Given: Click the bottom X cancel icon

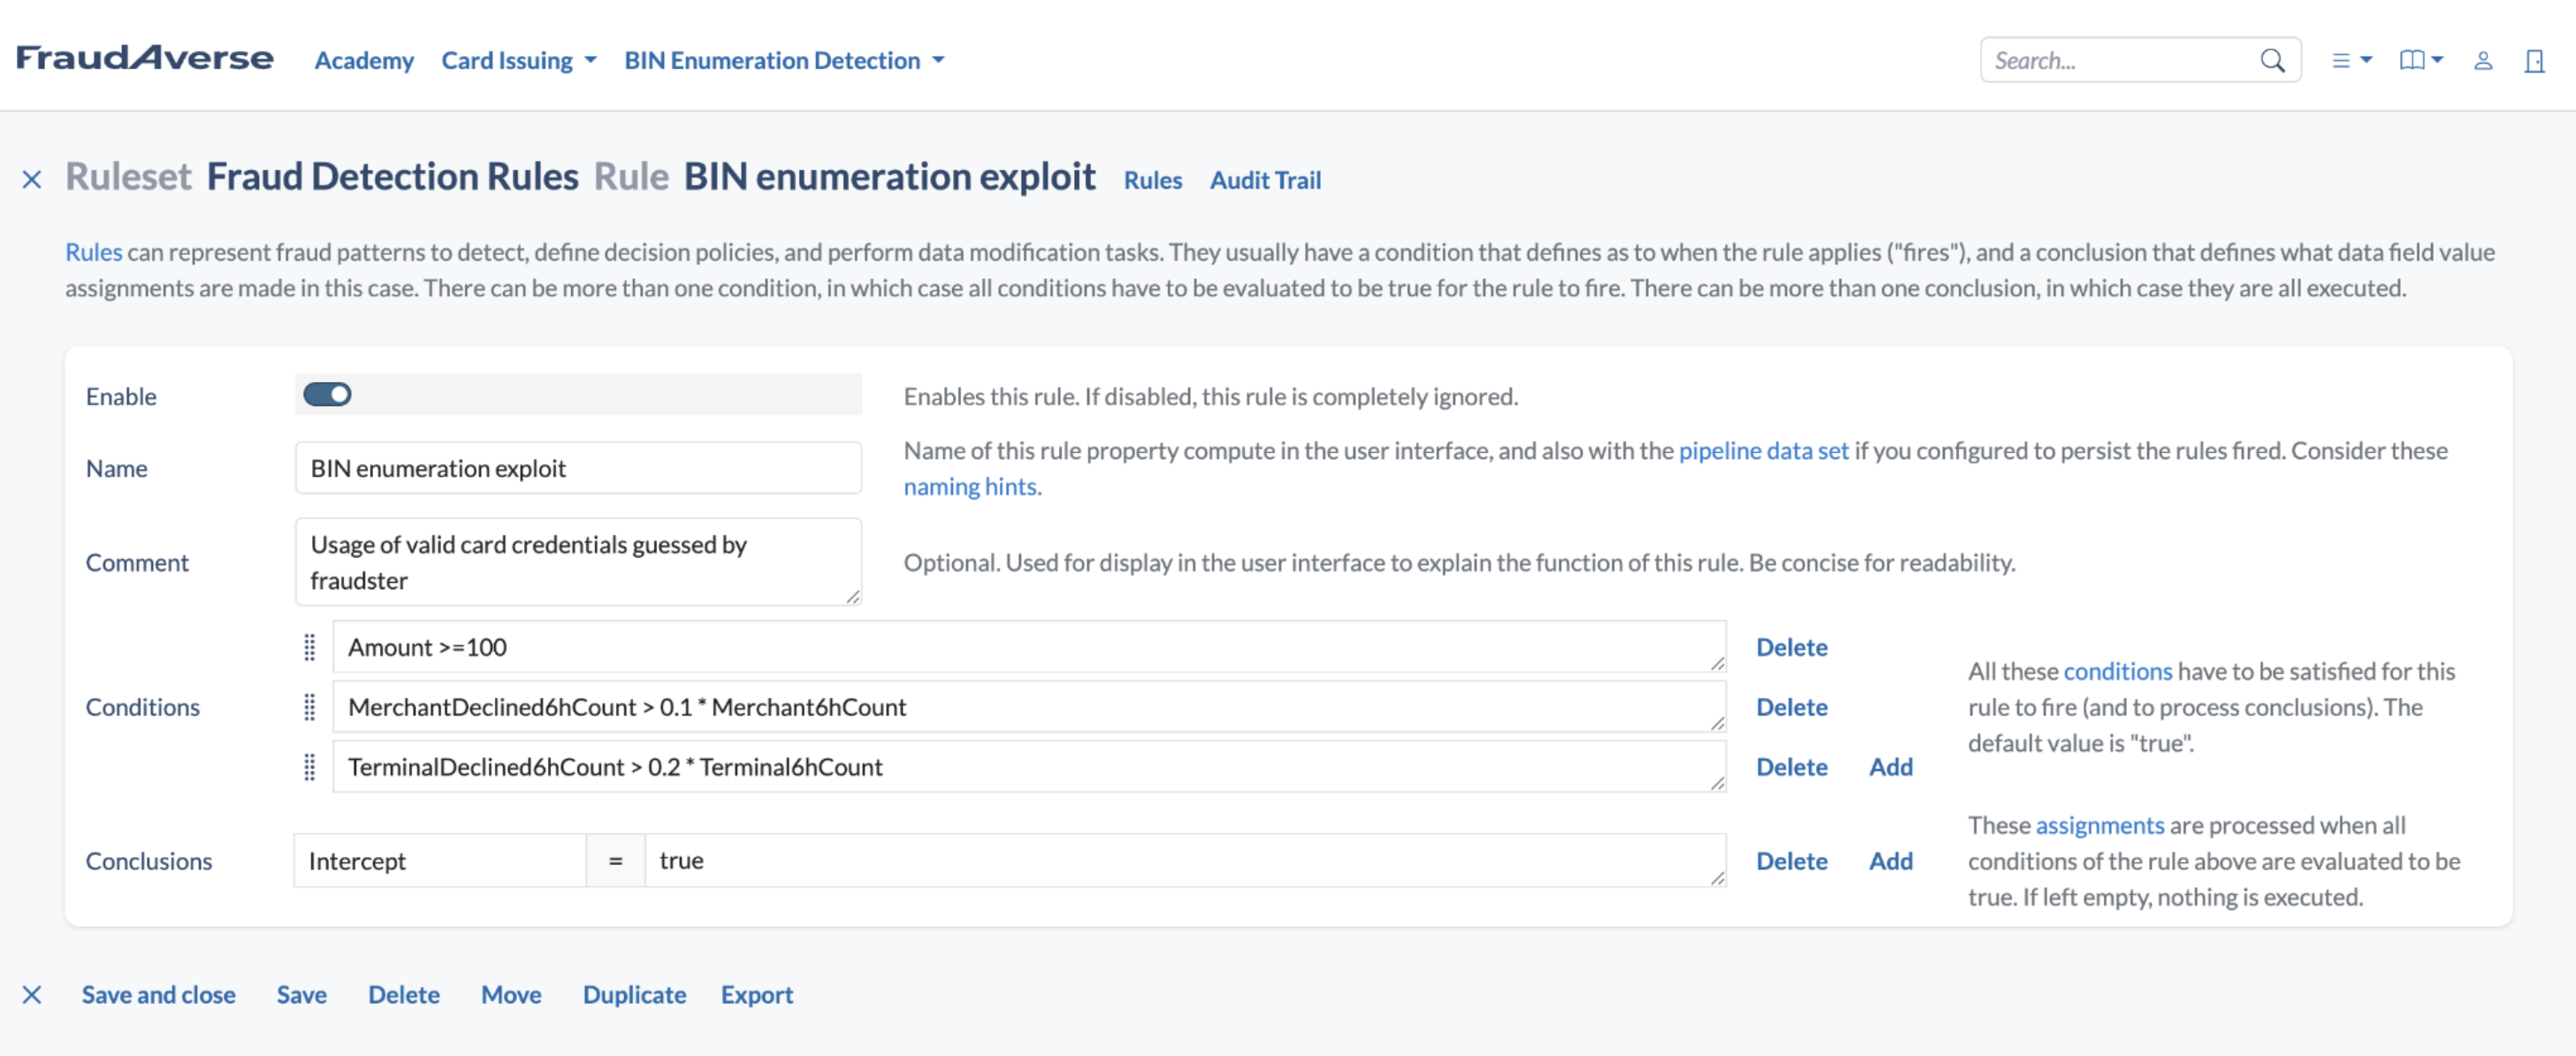Looking at the screenshot, I should pos(32,994).
